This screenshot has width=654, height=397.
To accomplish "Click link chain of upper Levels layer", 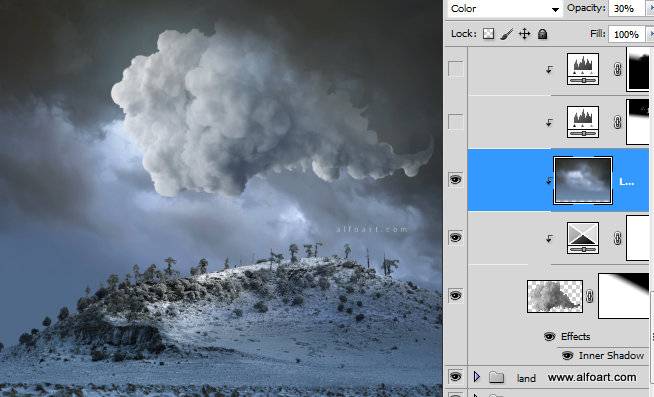I will pyautogui.click(x=618, y=69).
